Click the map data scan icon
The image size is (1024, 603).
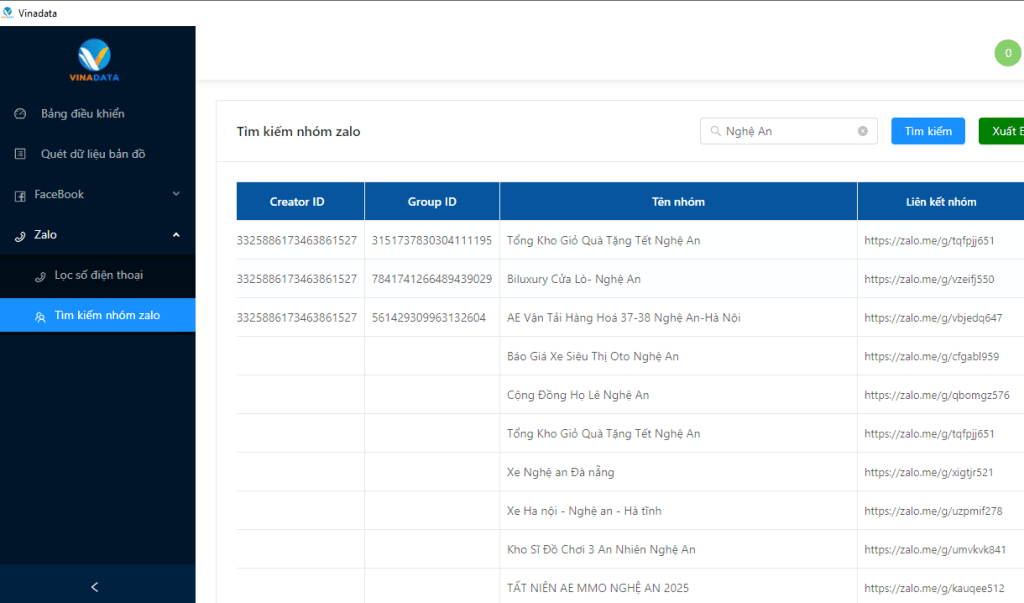pyautogui.click(x=20, y=154)
